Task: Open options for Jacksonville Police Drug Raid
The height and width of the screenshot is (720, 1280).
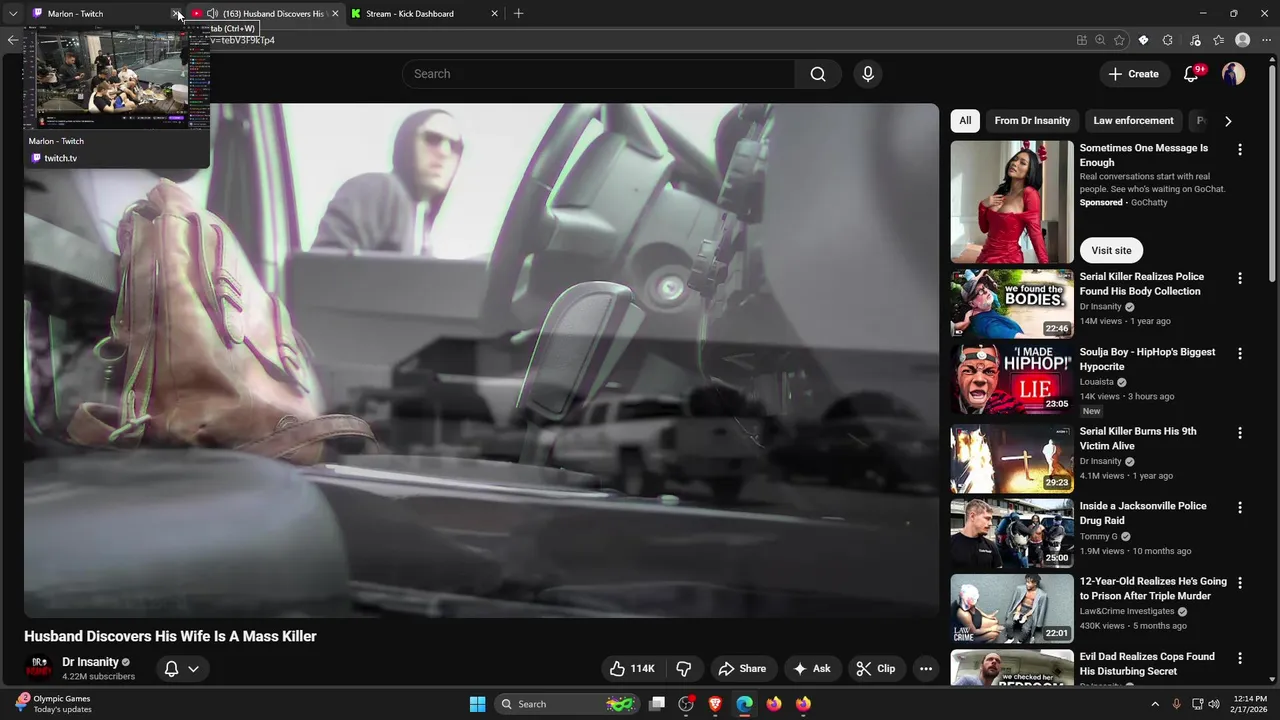Action: 1240,508
